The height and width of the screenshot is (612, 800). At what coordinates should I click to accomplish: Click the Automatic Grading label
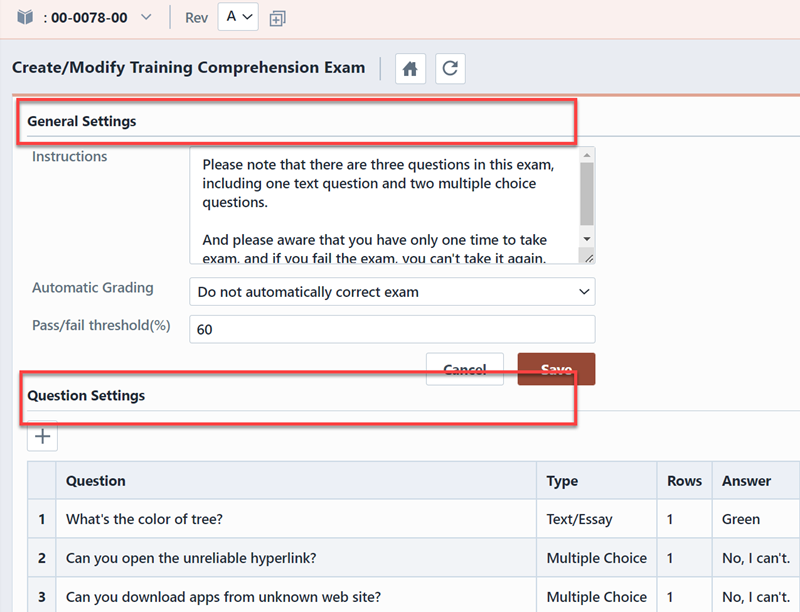click(93, 288)
